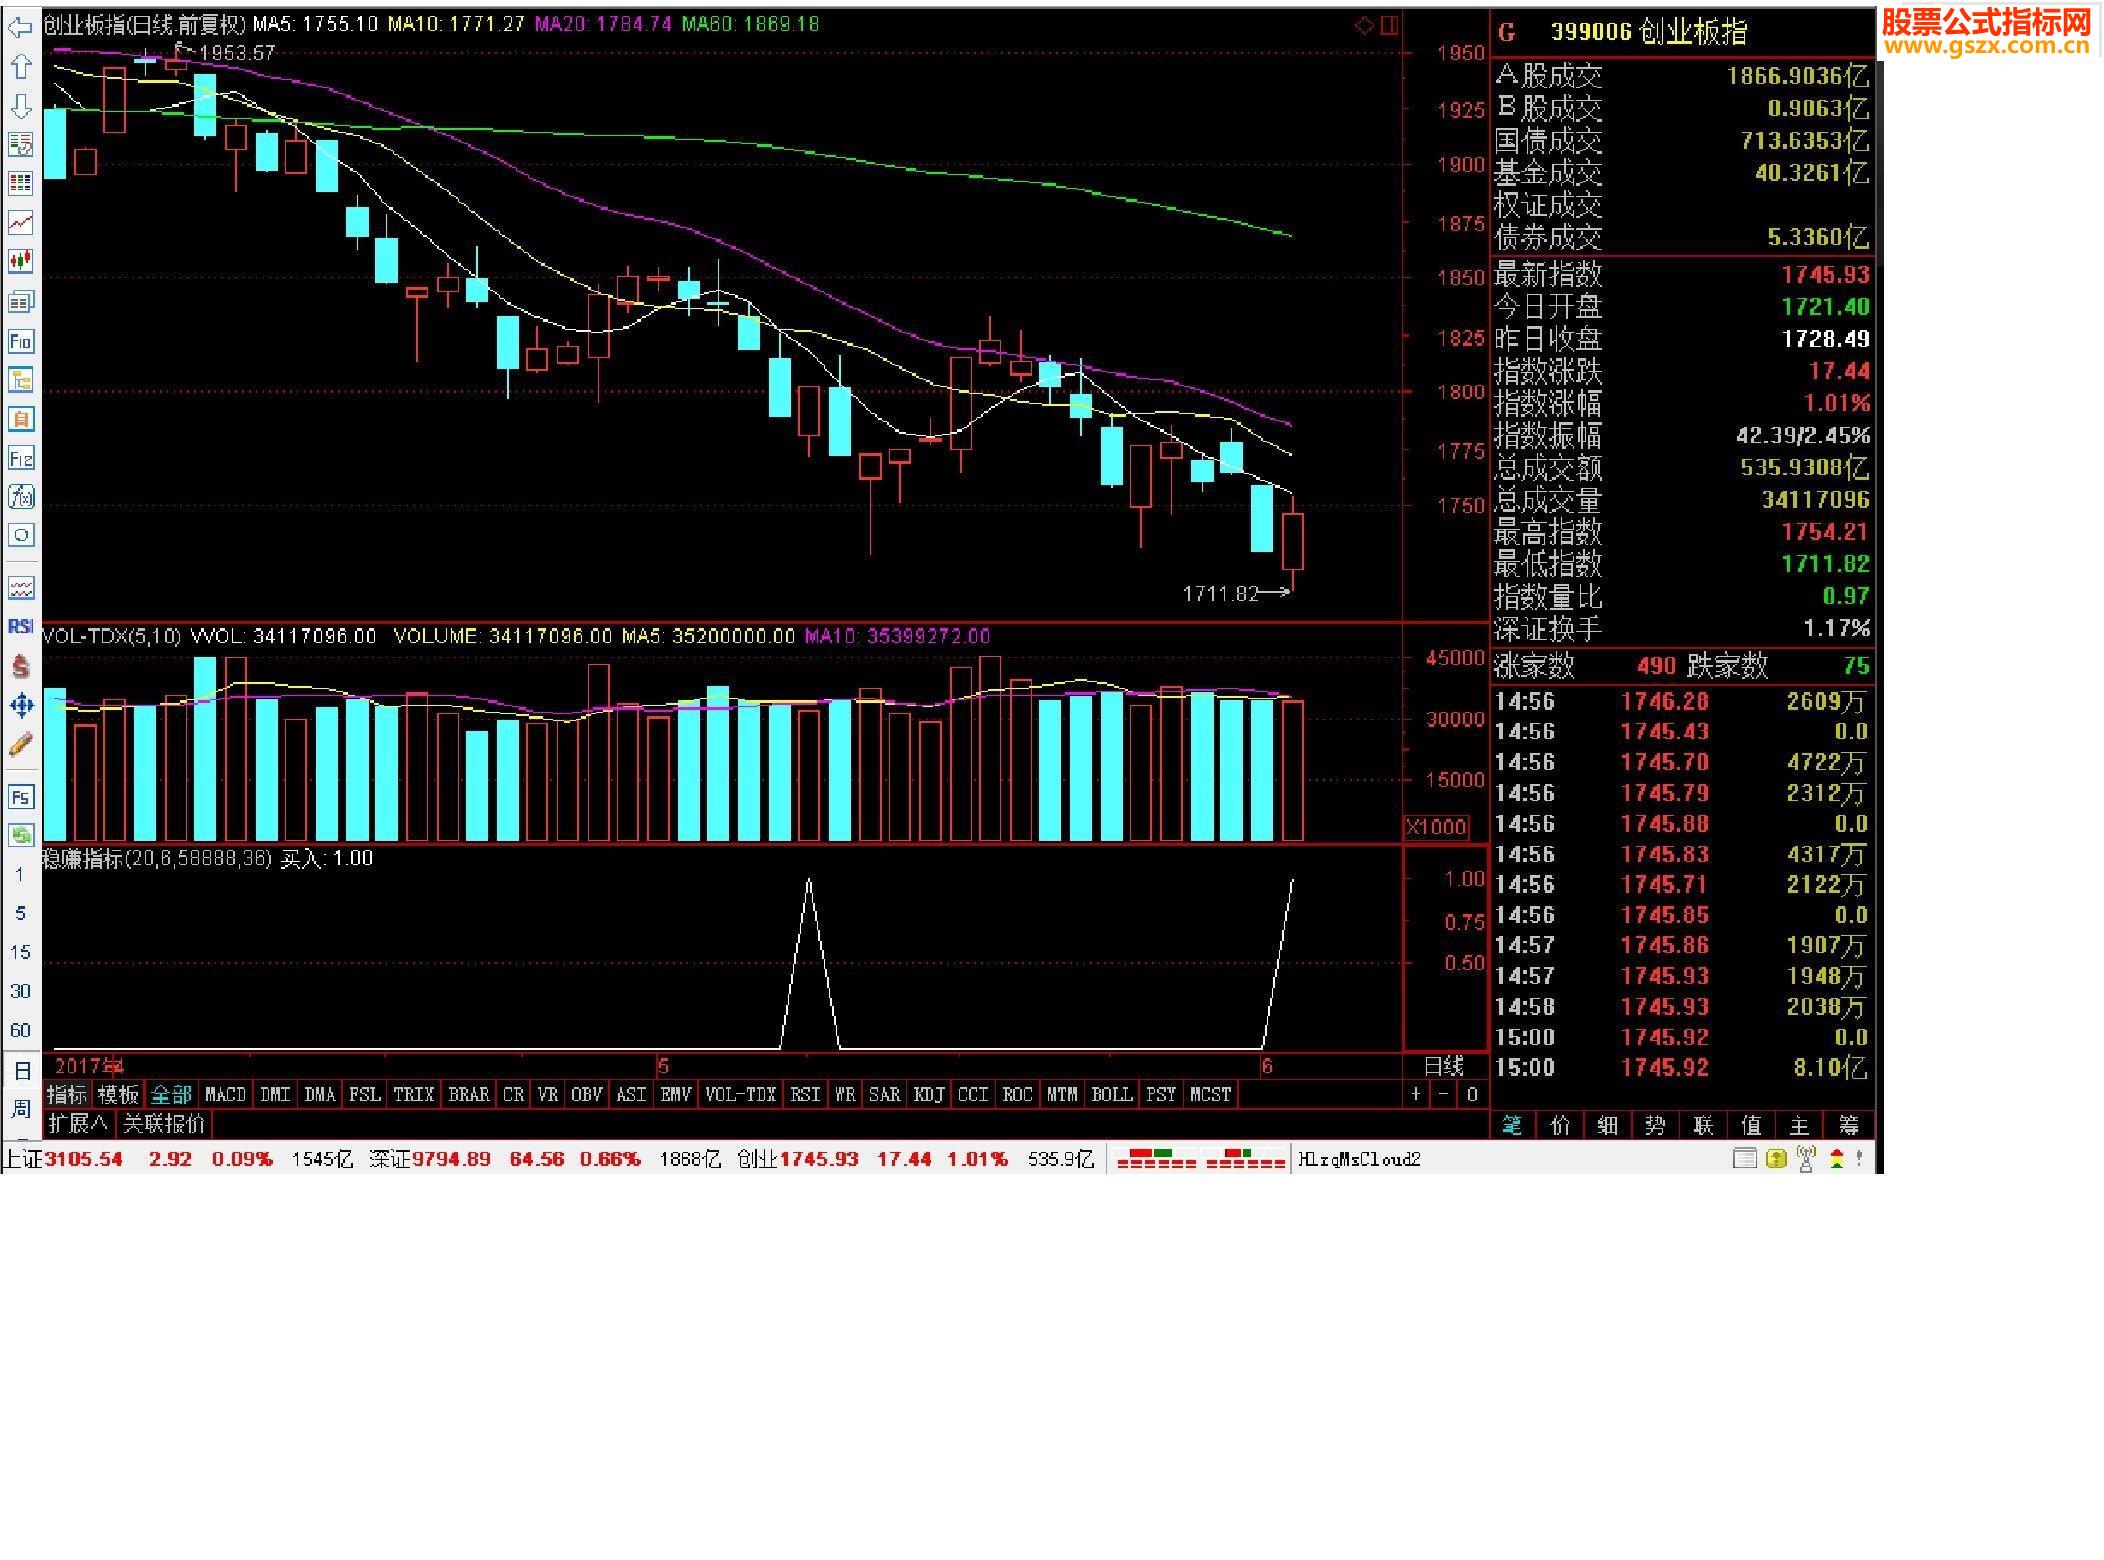This screenshot has width=2104, height=1560.
Task: Click the 'X1000' volume scale label
Action: pyautogui.click(x=1437, y=827)
